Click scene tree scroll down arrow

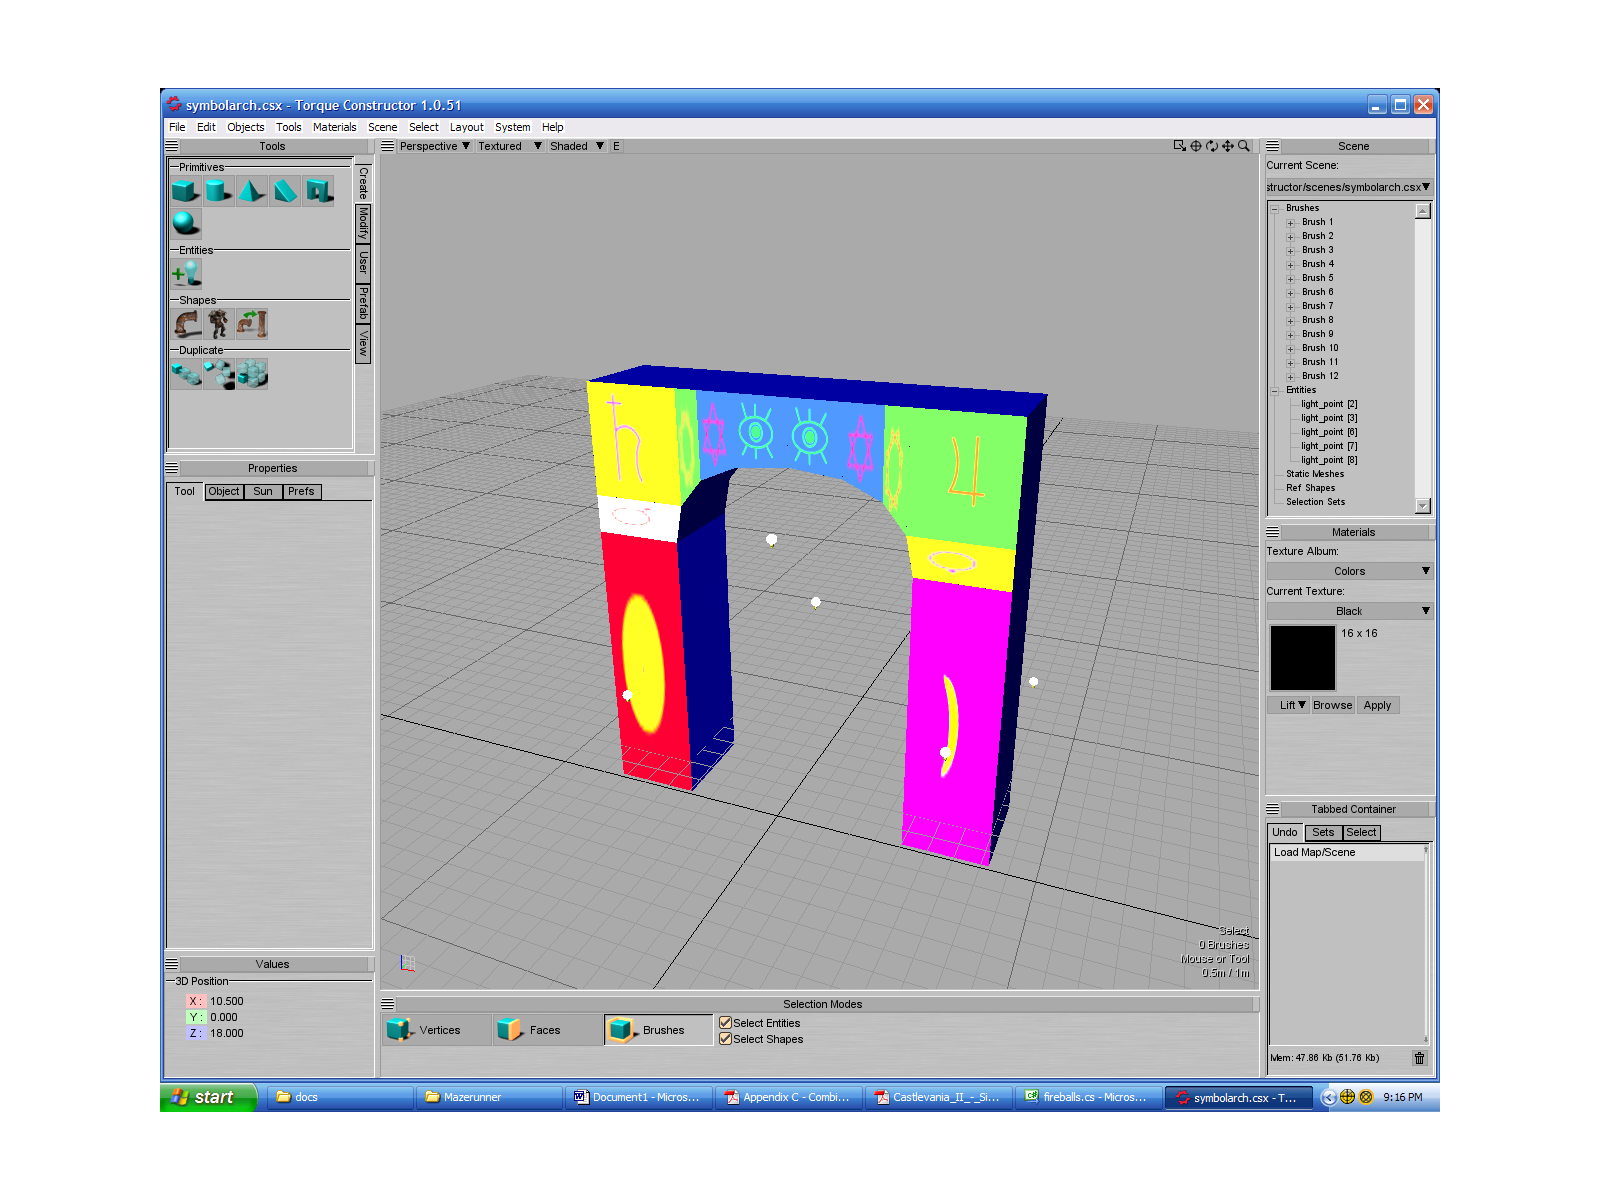coord(1423,506)
